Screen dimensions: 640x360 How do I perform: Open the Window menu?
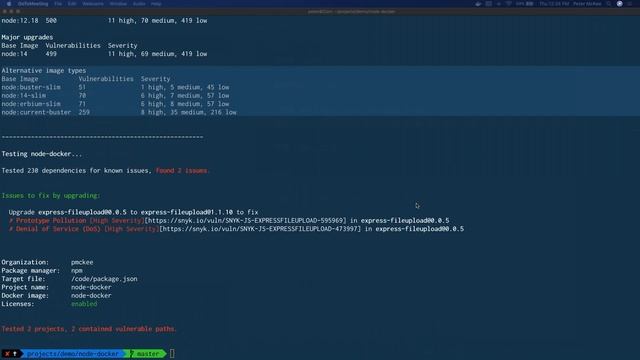(118, 4)
